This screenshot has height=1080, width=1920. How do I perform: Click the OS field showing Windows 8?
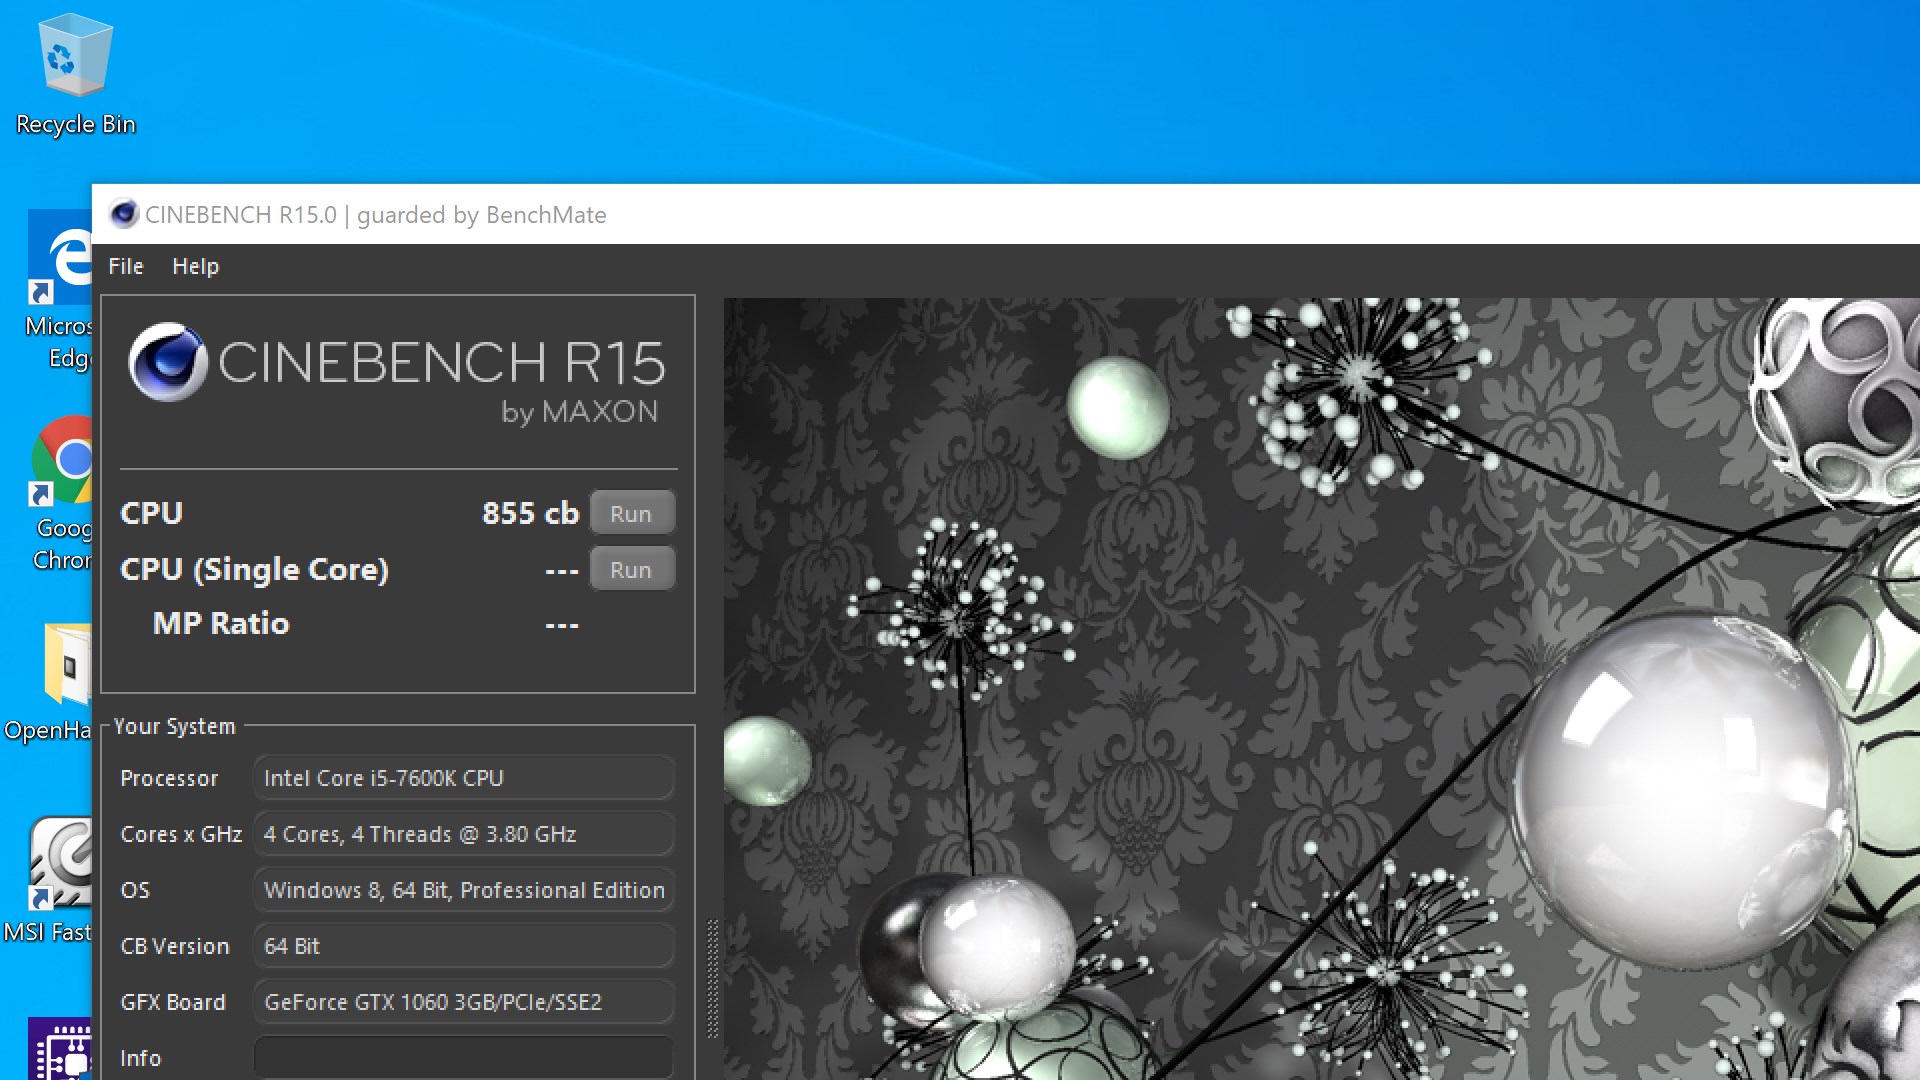pyautogui.click(x=464, y=890)
